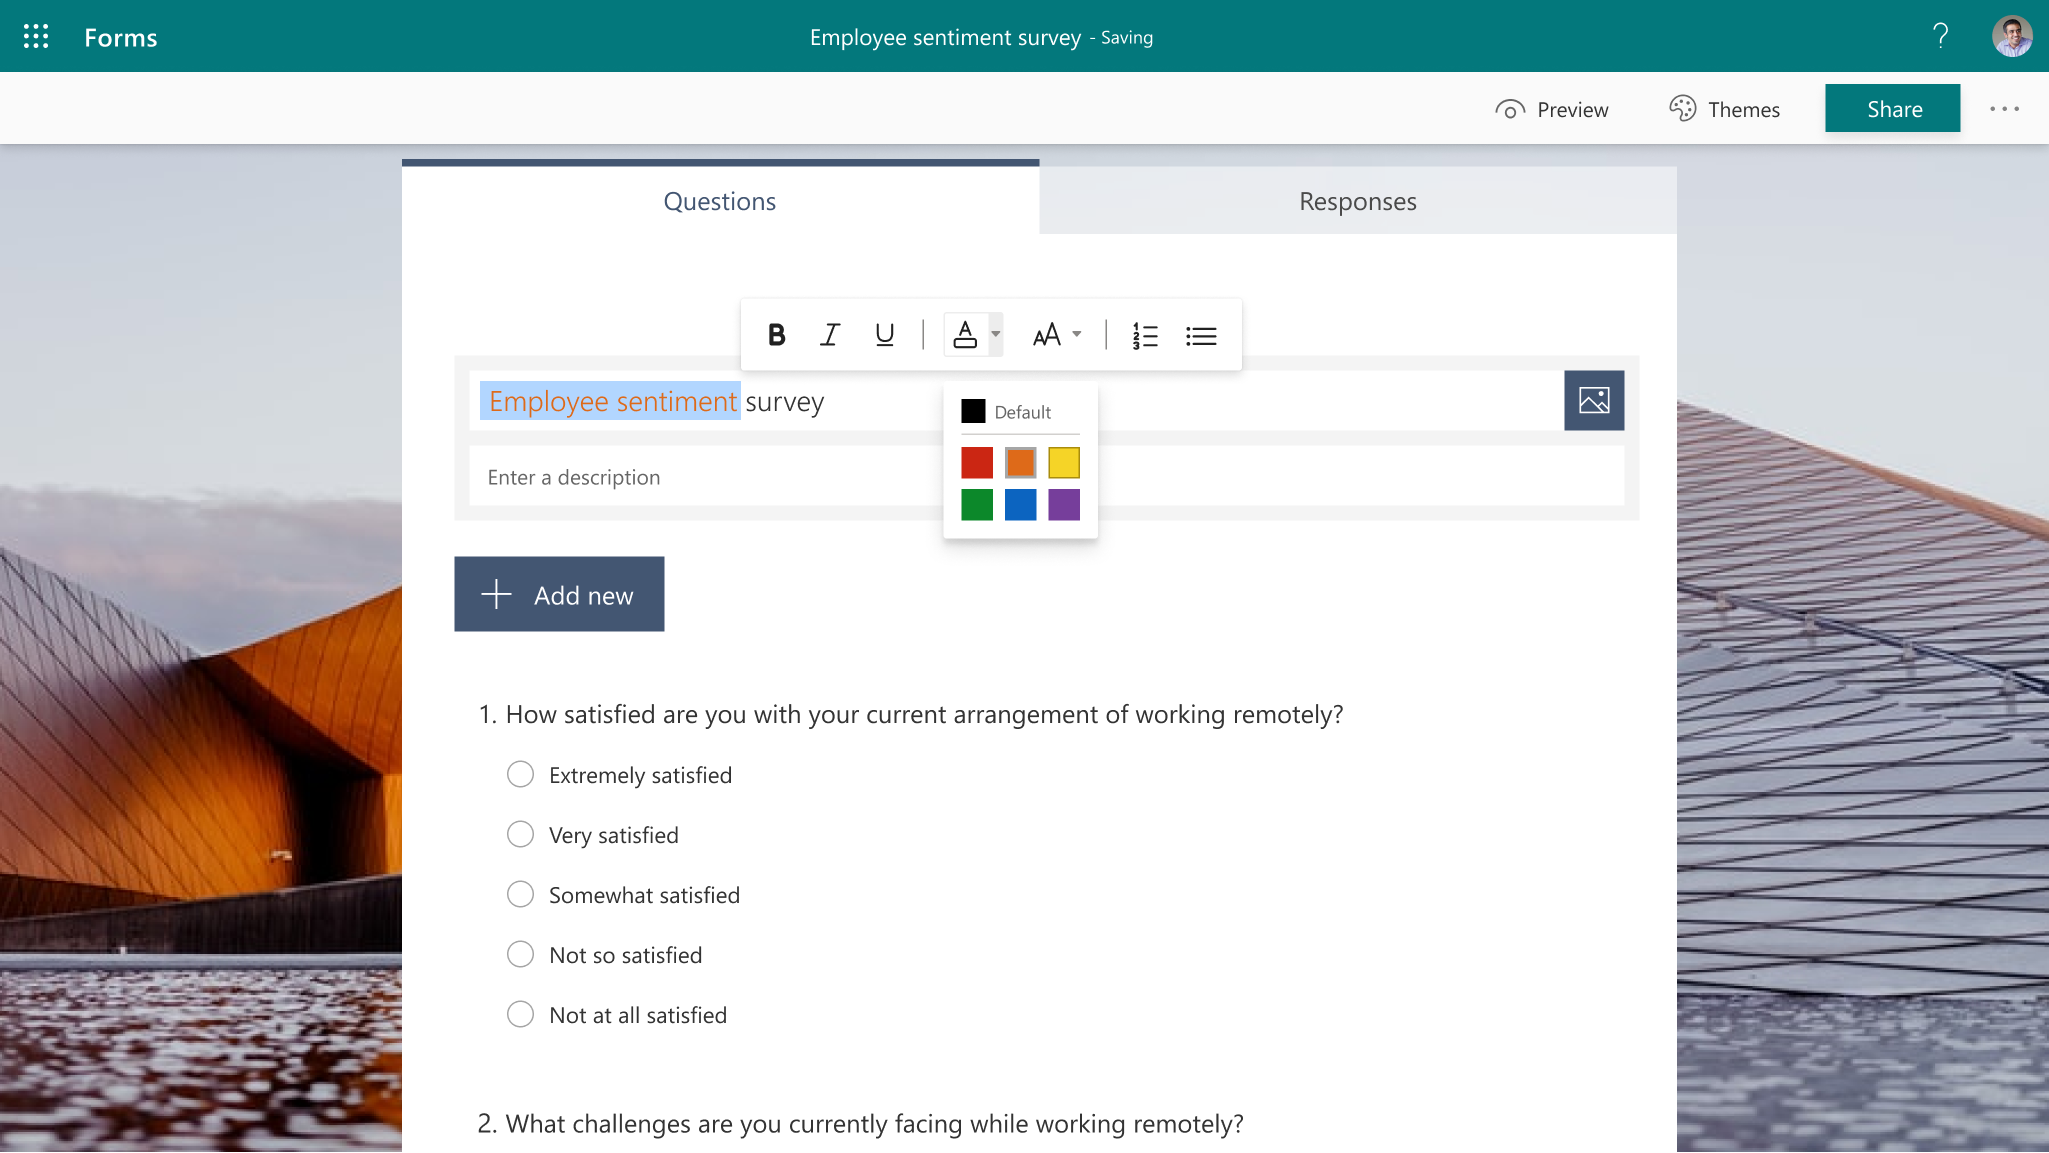Click the Share button
The height and width of the screenshot is (1153, 2049).
(x=1892, y=109)
